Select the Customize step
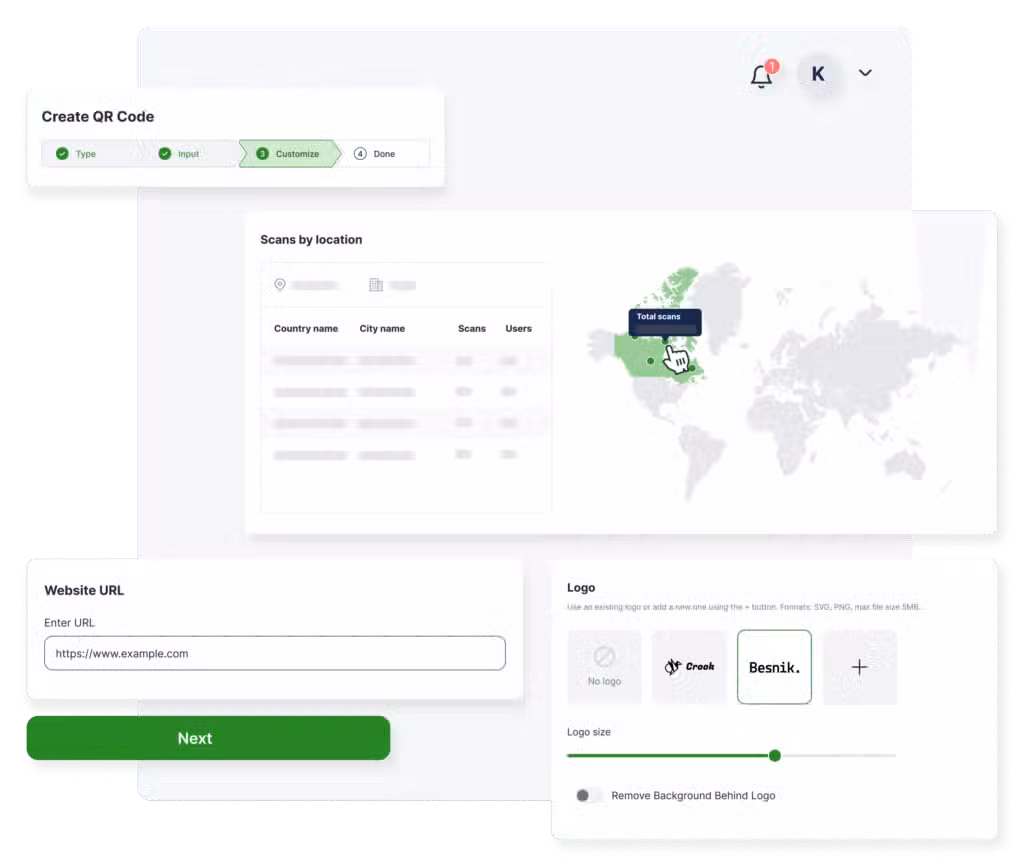 point(290,154)
